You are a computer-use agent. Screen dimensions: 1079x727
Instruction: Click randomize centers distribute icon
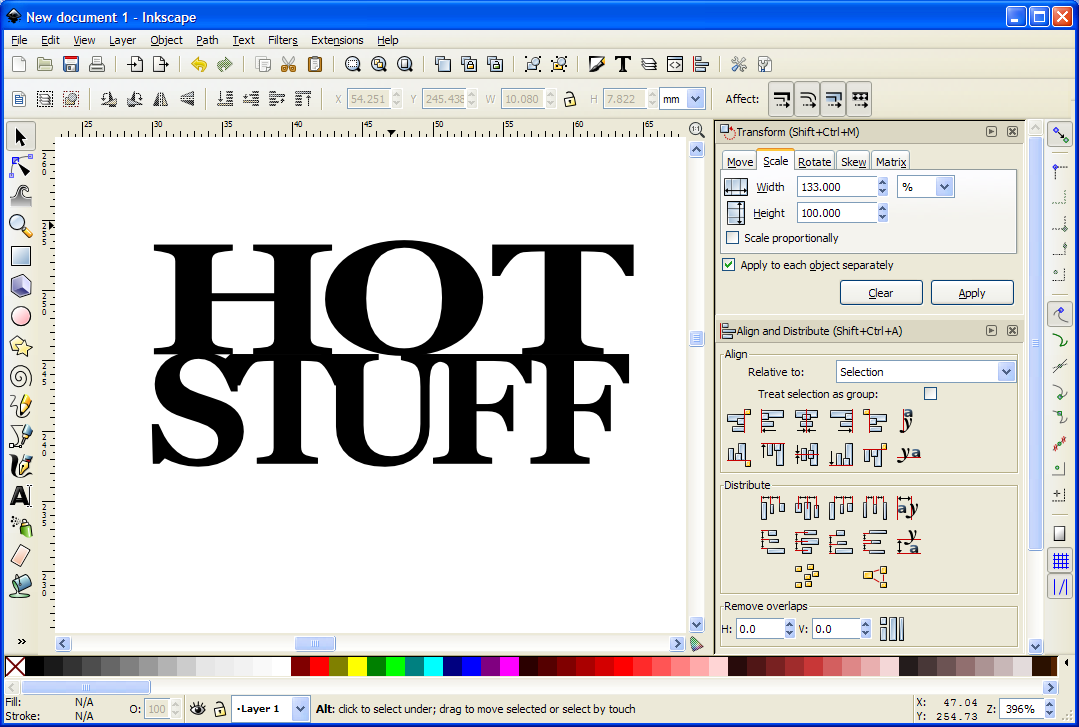(806, 576)
